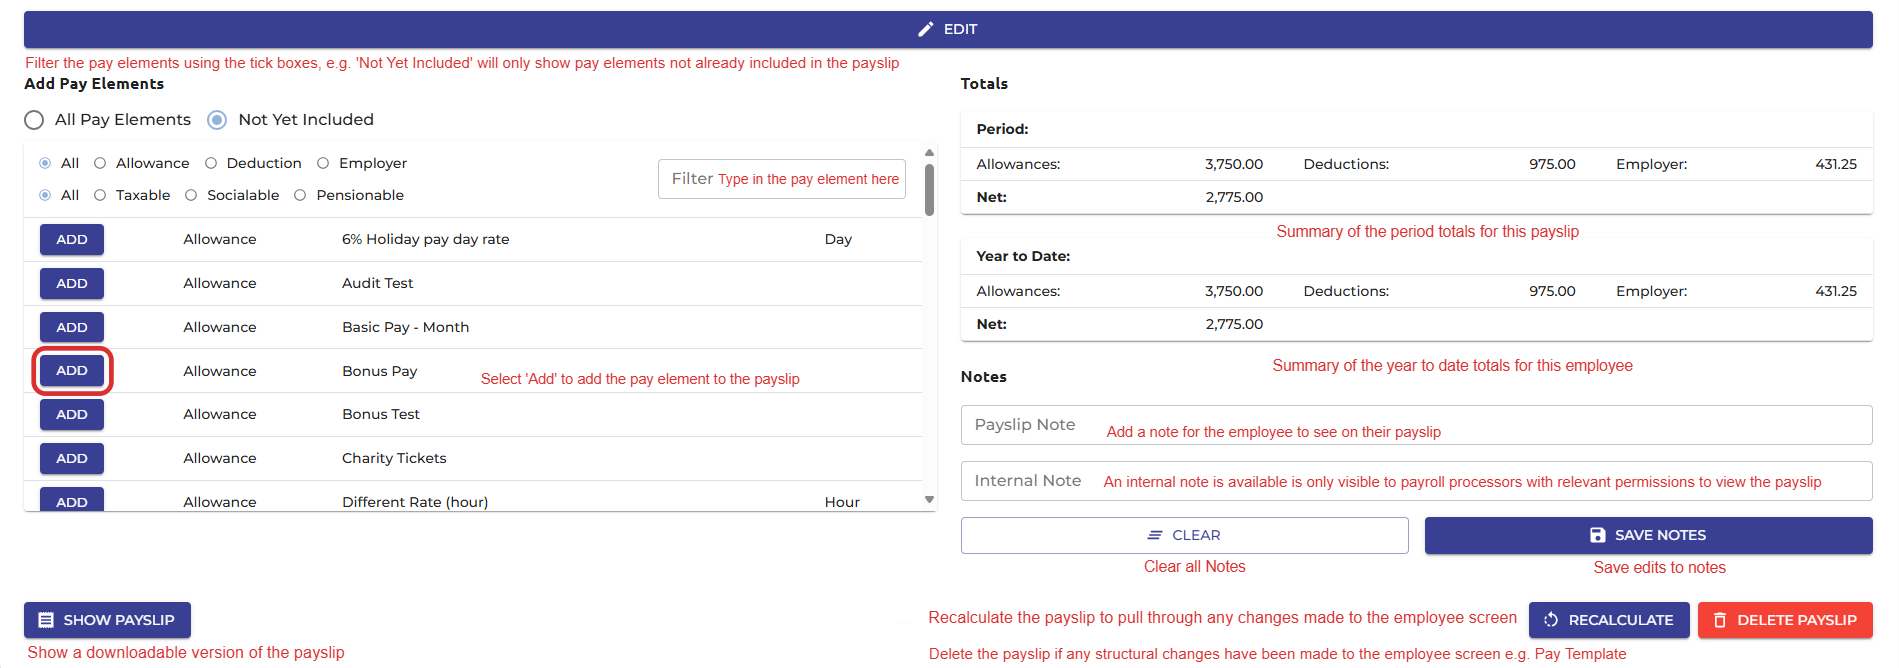Click the Period Employer value 431.25
1899x668 pixels.
(1836, 164)
